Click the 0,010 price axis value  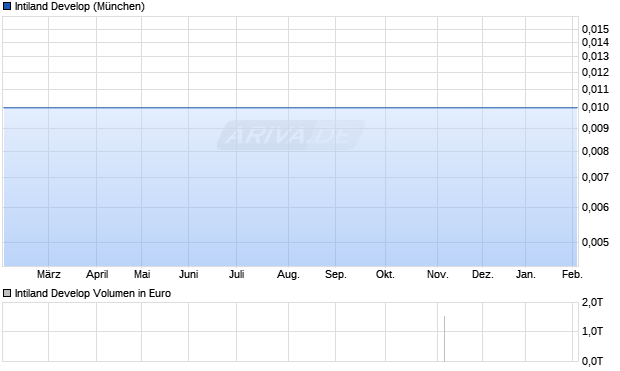[x=595, y=107]
